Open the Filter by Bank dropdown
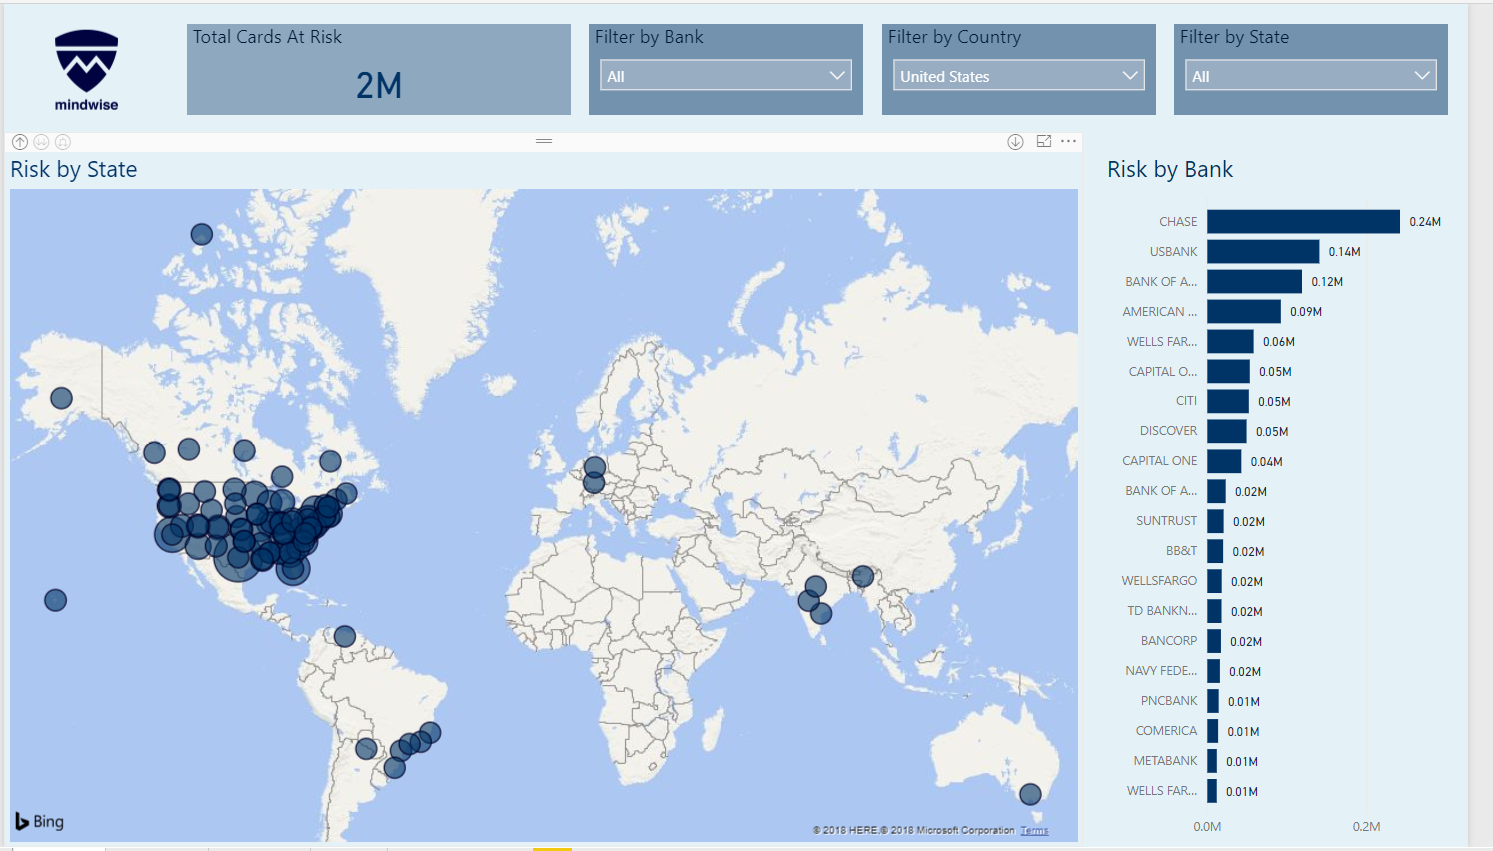Screen dimensions: 1493x851 (725, 75)
